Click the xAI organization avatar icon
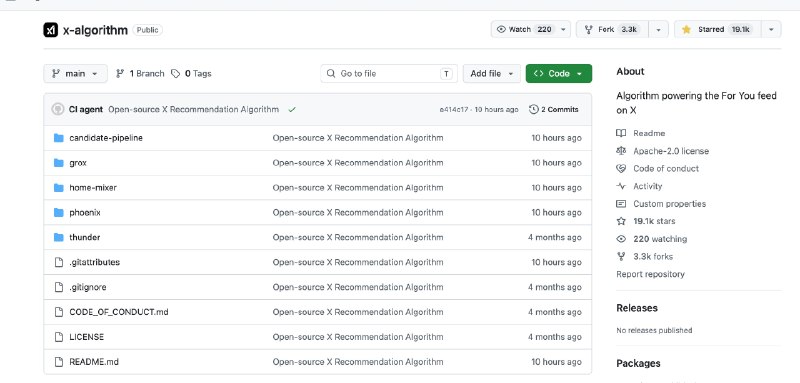 pyautogui.click(x=51, y=30)
